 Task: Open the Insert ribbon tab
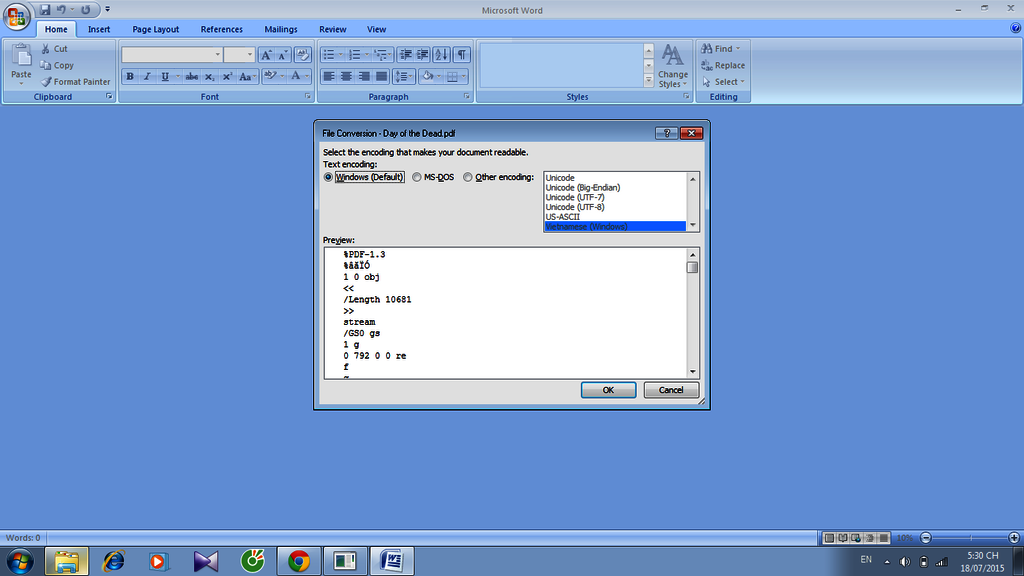pyautogui.click(x=99, y=29)
